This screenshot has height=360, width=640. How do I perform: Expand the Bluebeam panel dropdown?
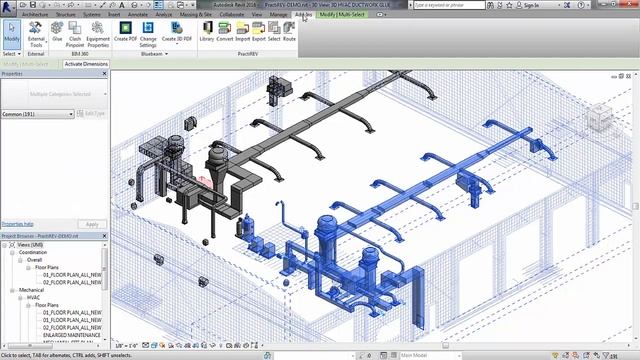coord(154,54)
